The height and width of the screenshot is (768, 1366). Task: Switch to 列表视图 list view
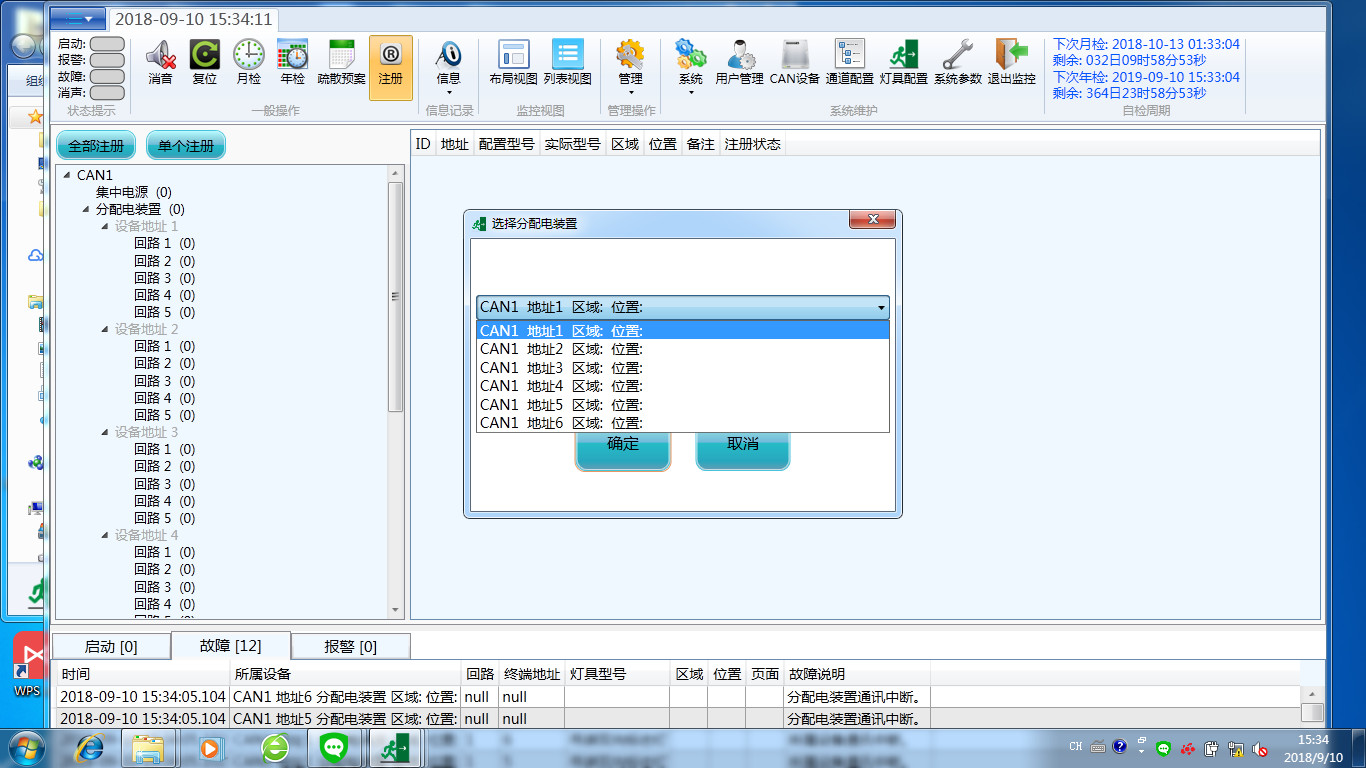point(567,62)
